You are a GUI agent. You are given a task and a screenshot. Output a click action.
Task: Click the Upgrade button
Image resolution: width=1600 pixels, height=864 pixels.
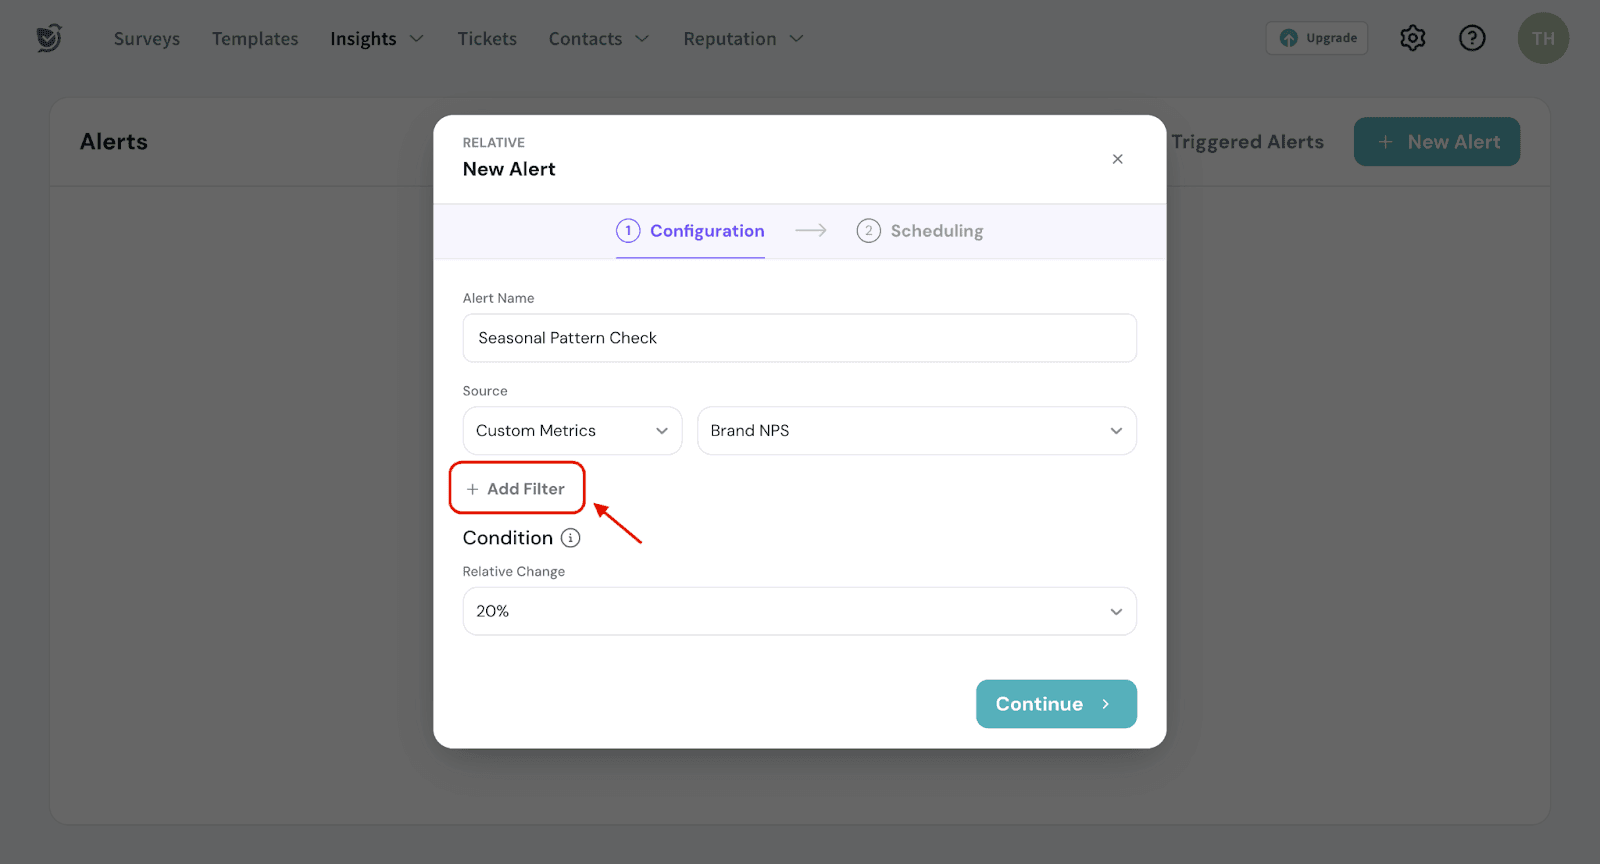[x=1317, y=38]
